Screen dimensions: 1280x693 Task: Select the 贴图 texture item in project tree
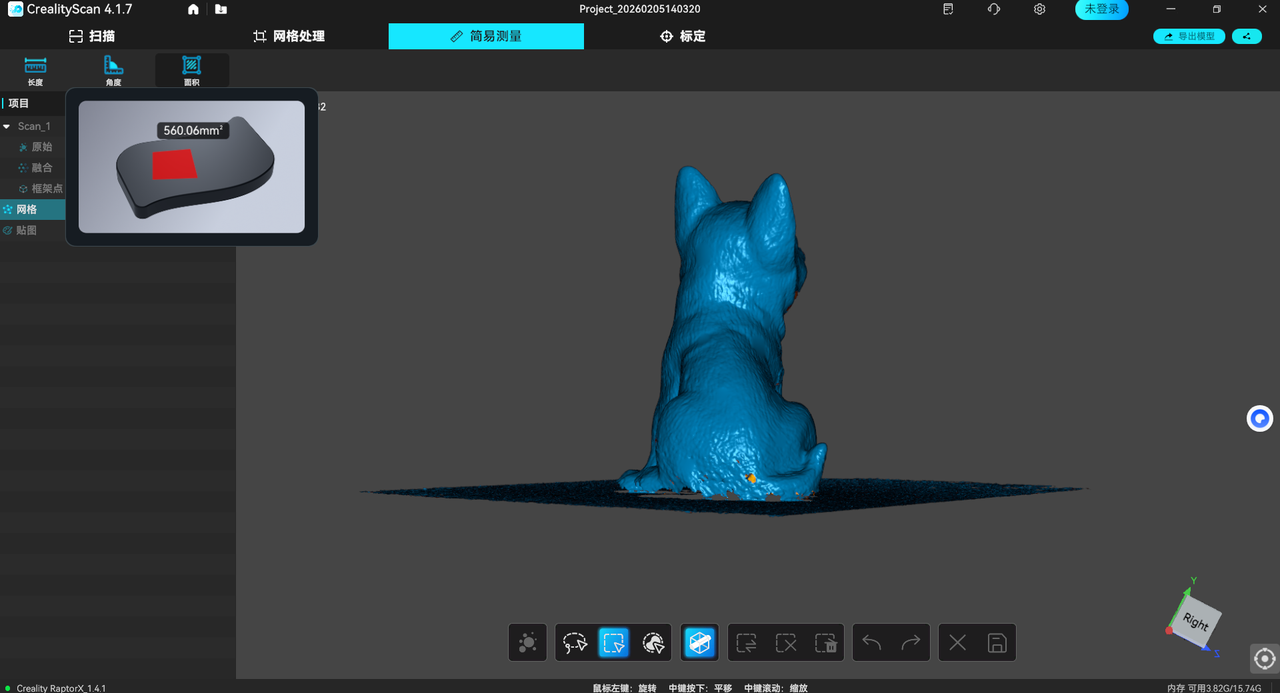tap(27, 231)
